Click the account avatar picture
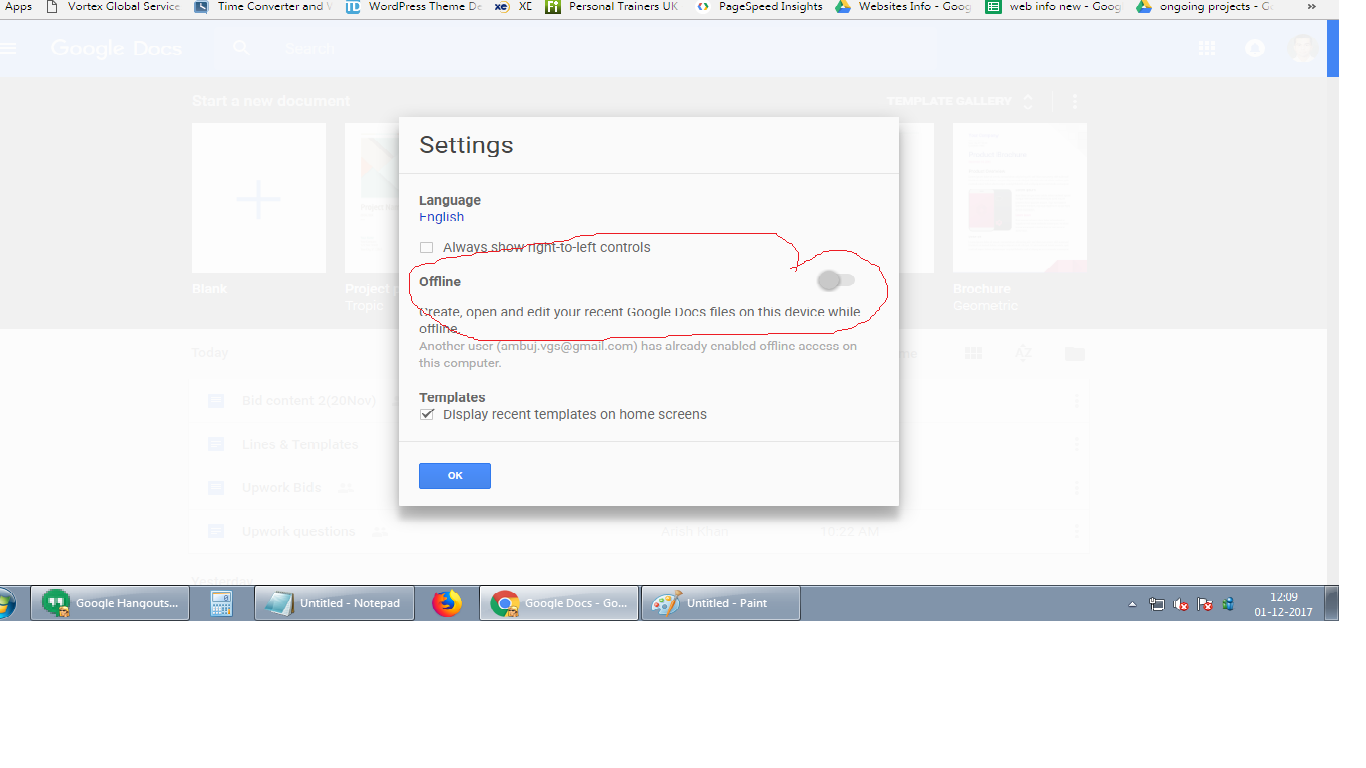Screen dimensions: 1366x768 [x=1302, y=48]
